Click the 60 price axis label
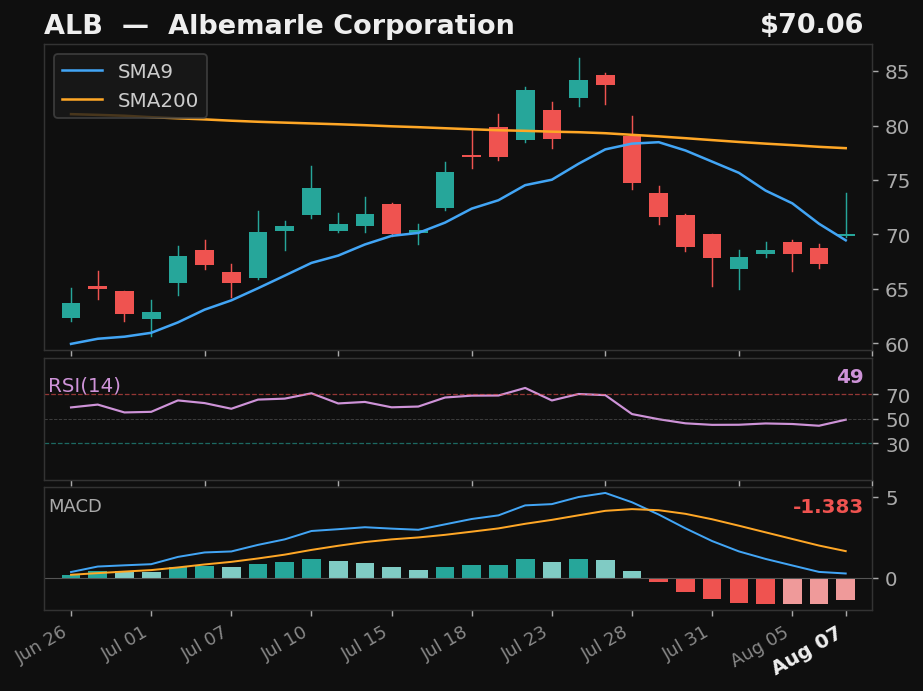The height and width of the screenshot is (691, 923). click(x=897, y=344)
